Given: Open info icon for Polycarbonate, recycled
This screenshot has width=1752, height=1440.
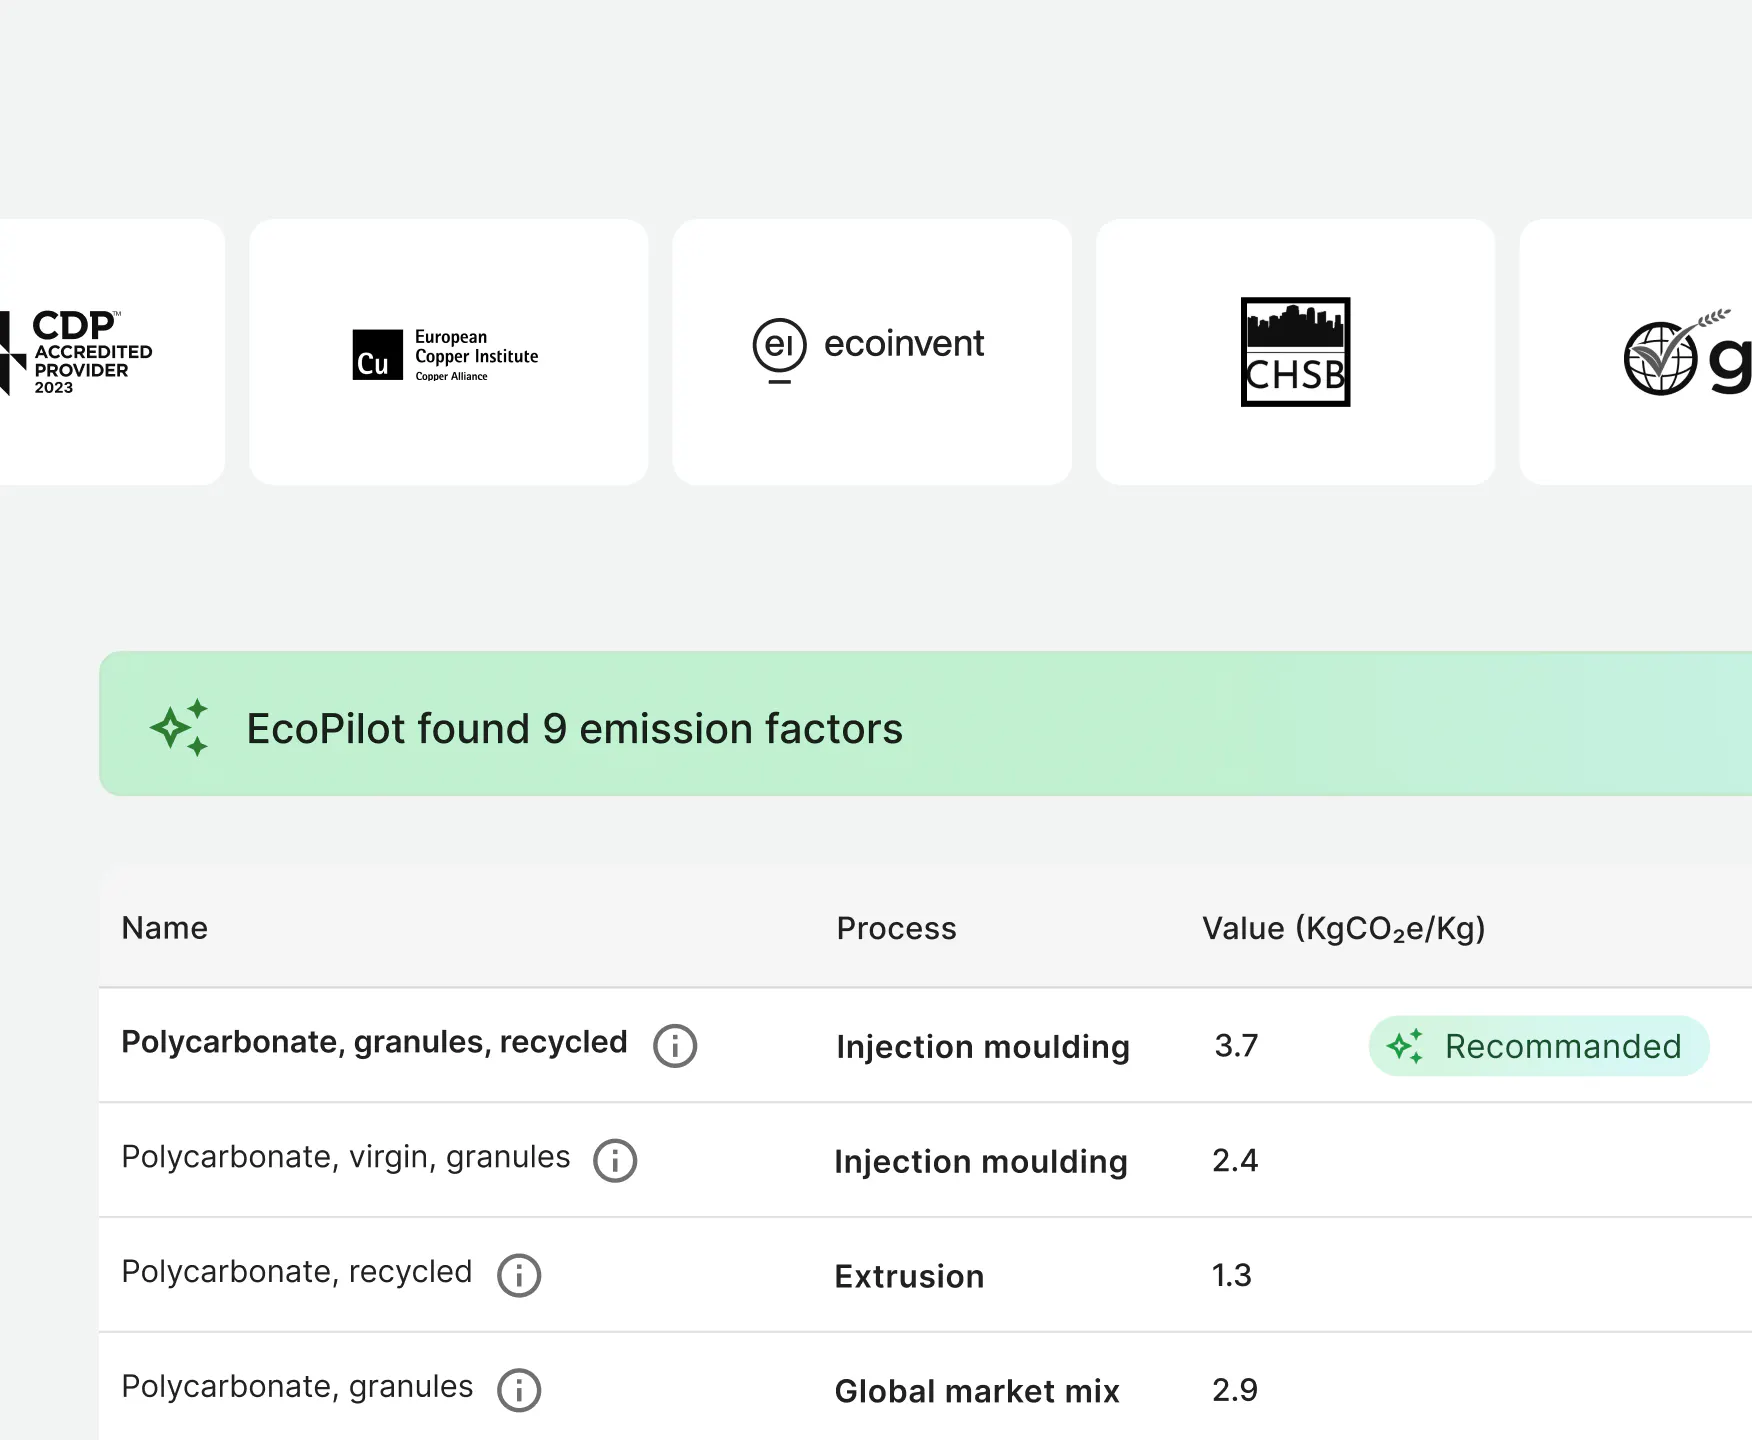Looking at the screenshot, I should [519, 1276].
